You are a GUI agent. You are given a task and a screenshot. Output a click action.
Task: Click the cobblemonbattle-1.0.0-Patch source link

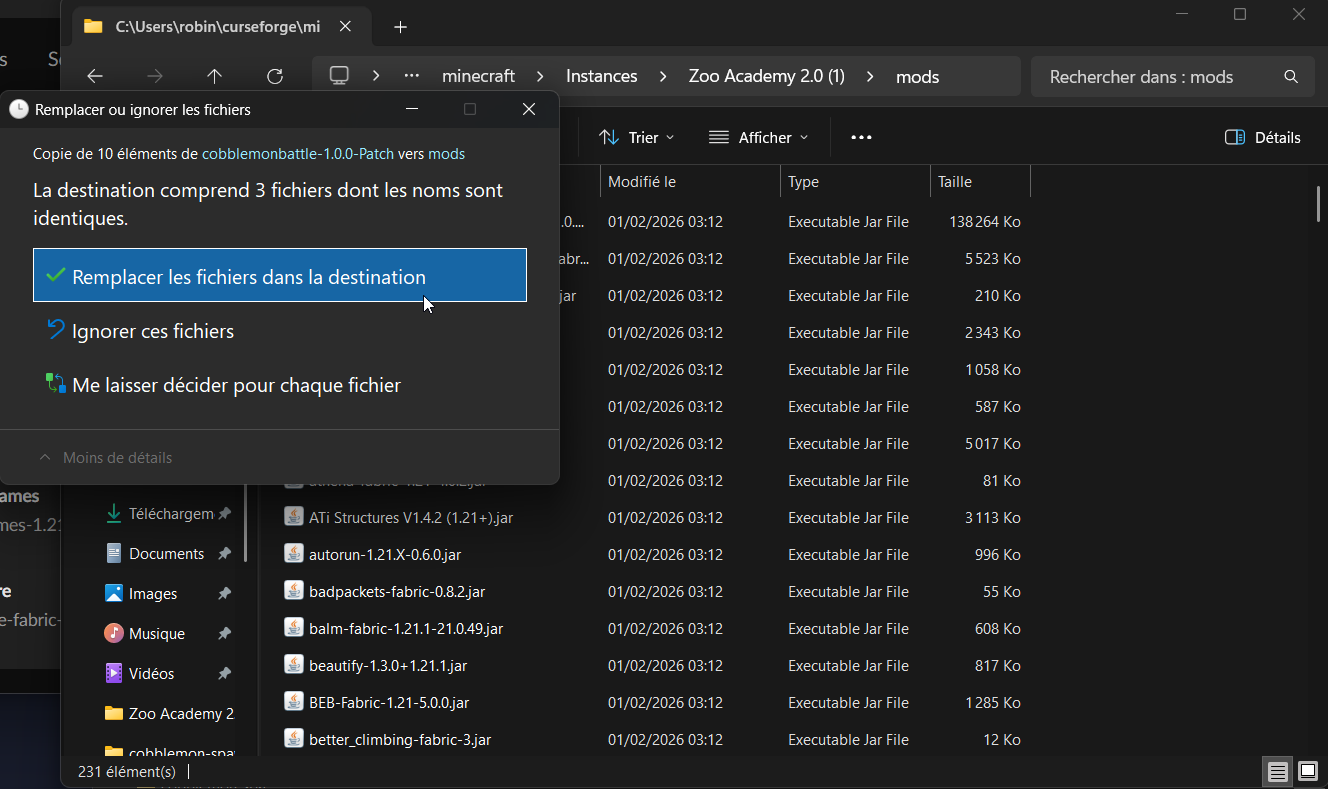pos(297,154)
